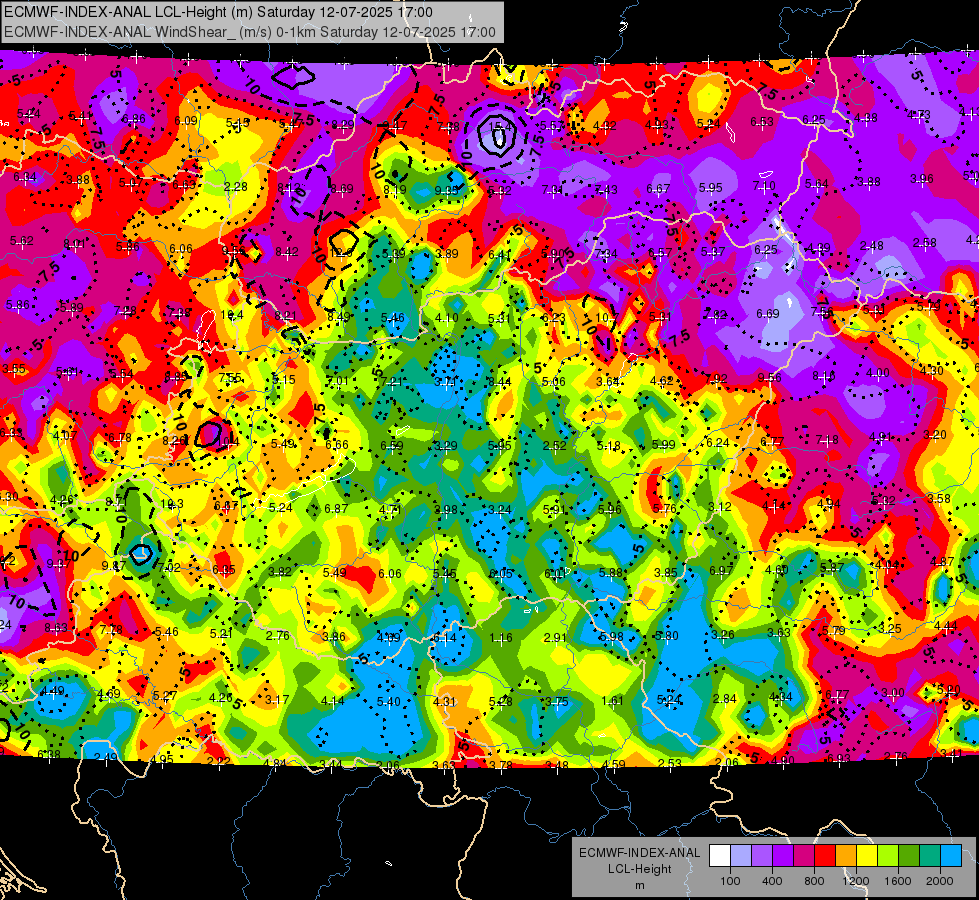Click the grid value '3.64'

pos(608,381)
